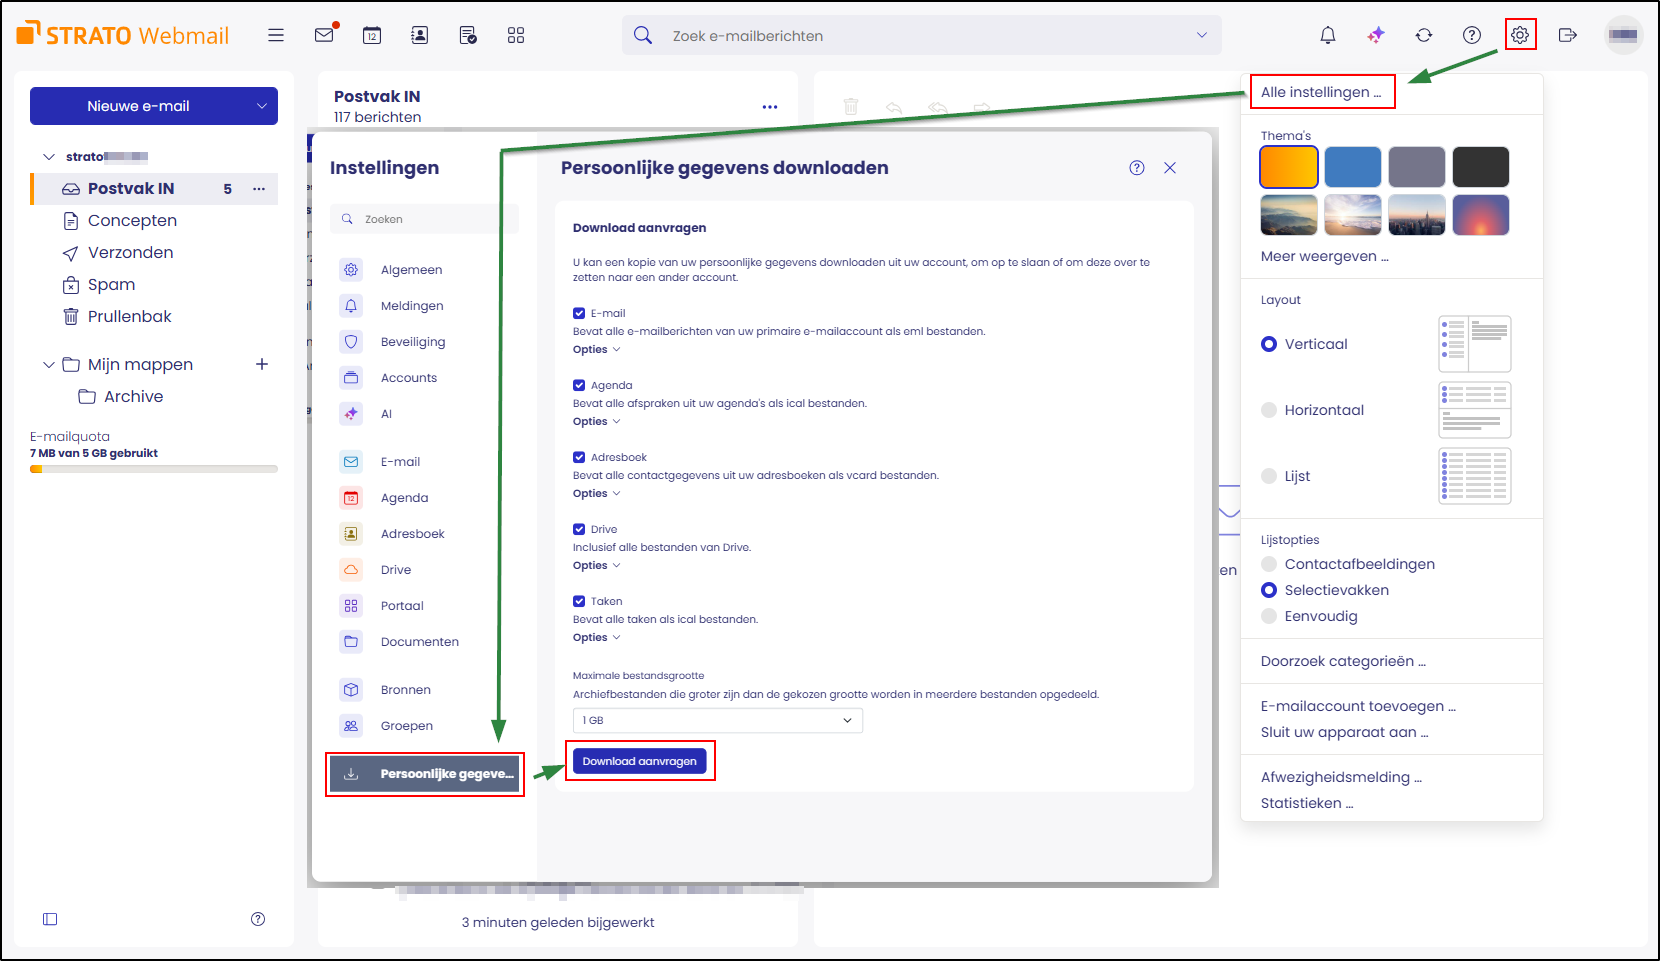Select the orange theme swatch
Viewport: 1660px width, 961px height.
click(x=1288, y=166)
